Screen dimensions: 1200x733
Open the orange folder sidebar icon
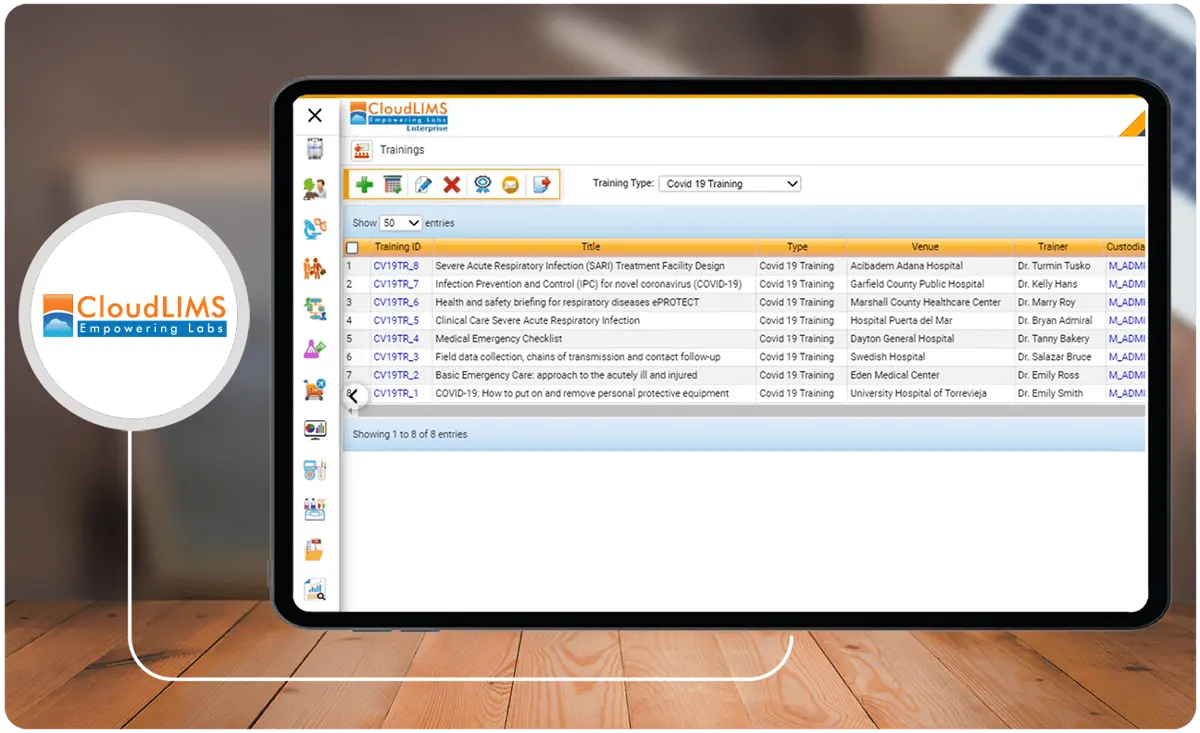coord(315,549)
